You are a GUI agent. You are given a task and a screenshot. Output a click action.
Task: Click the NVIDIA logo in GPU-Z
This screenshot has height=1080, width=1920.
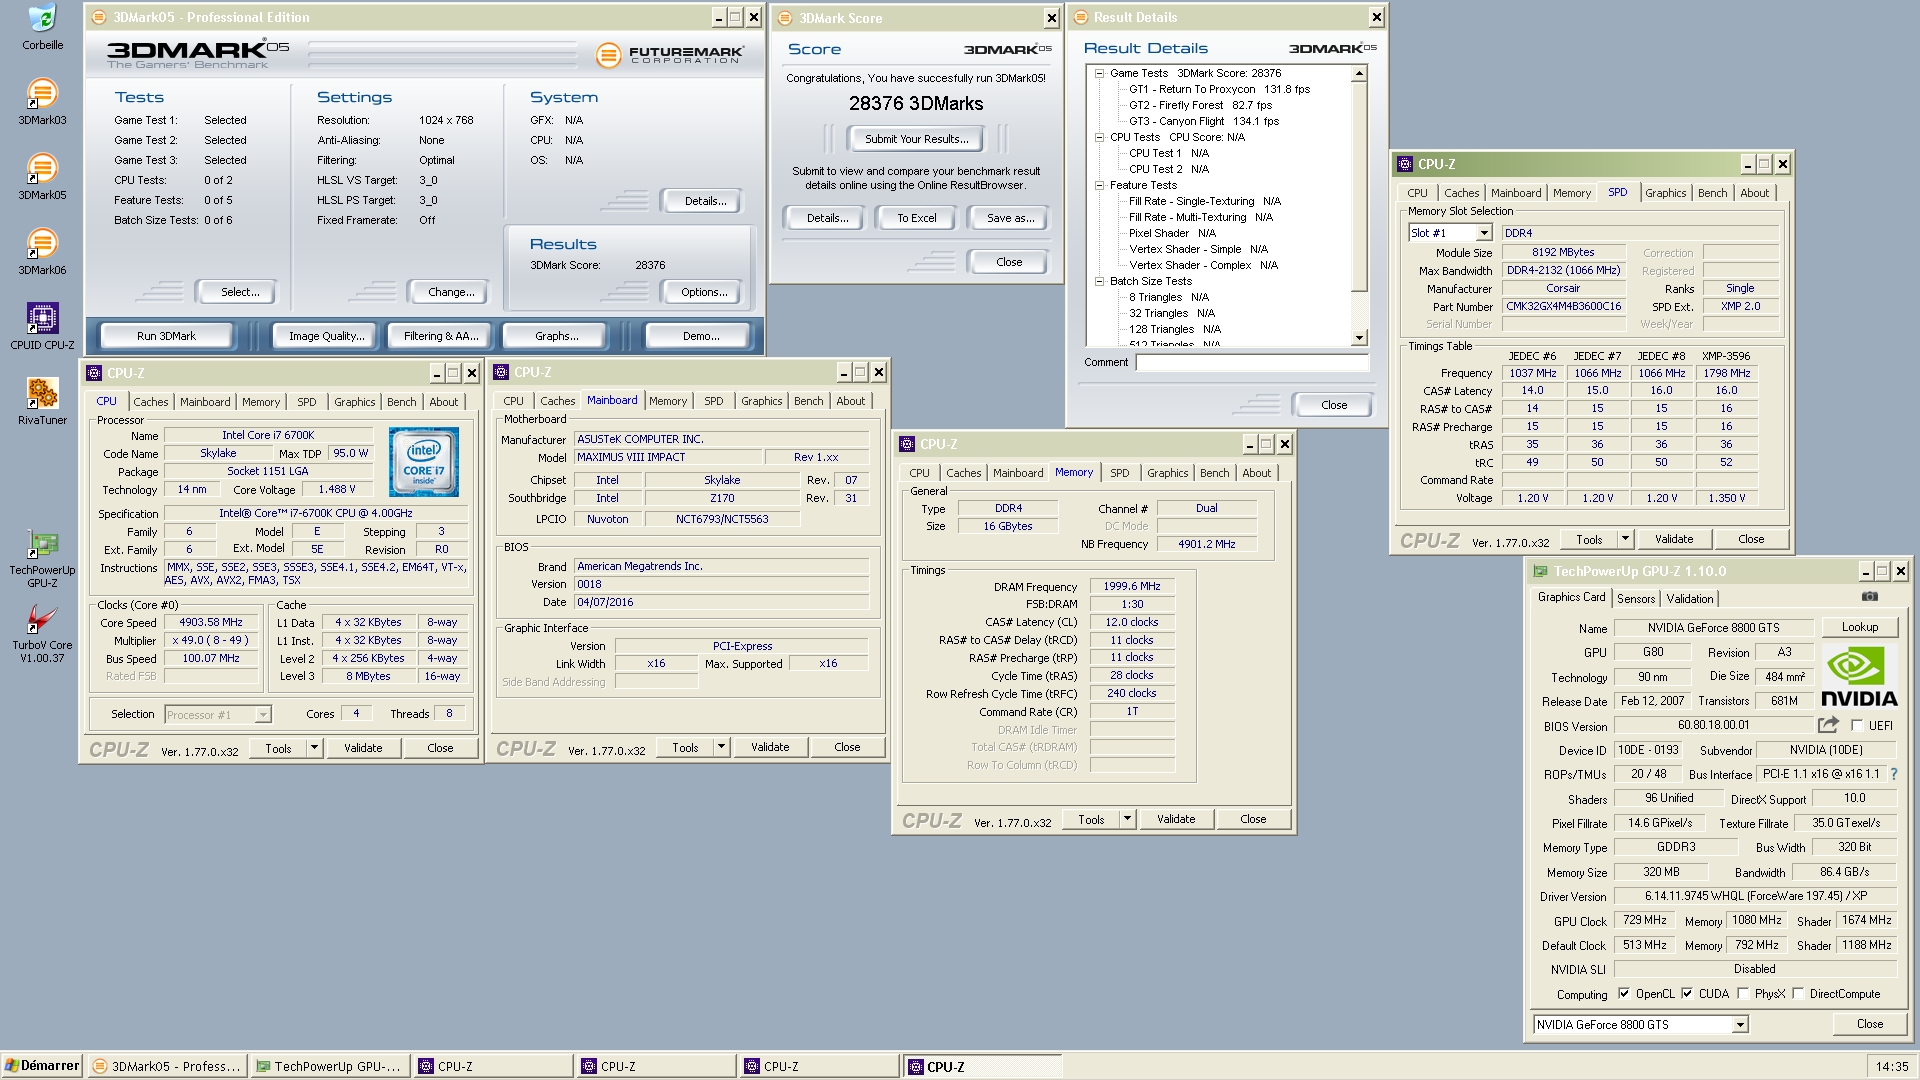coord(1858,677)
